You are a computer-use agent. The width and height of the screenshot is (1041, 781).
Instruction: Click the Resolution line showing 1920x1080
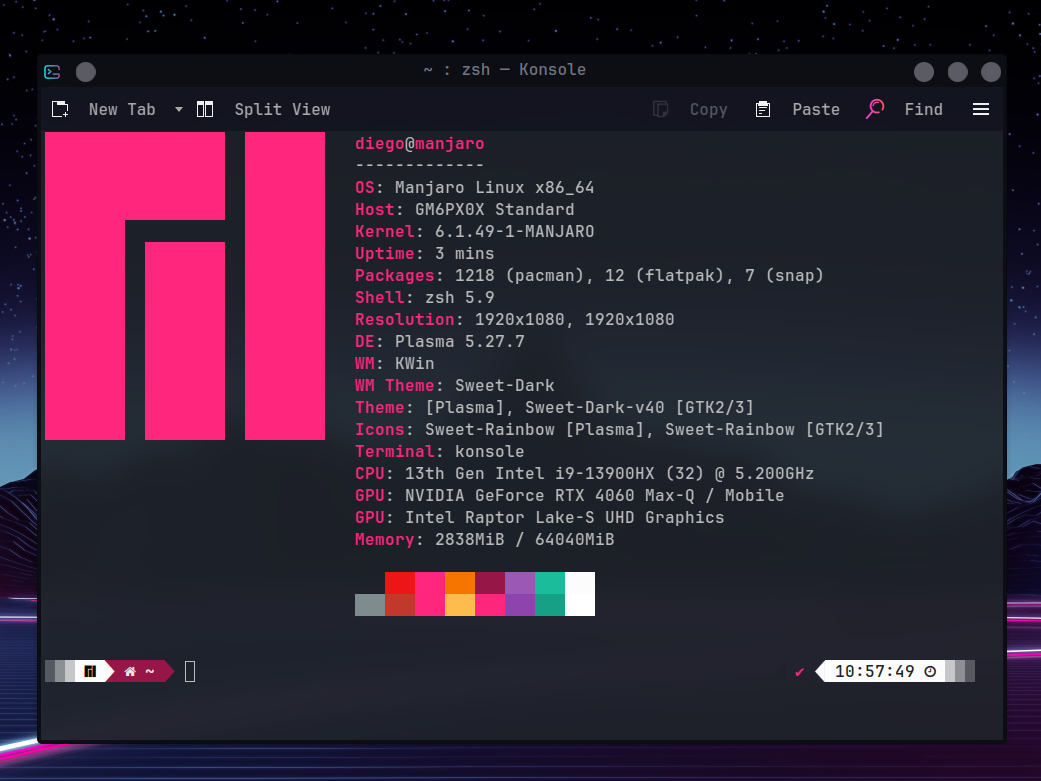click(515, 319)
